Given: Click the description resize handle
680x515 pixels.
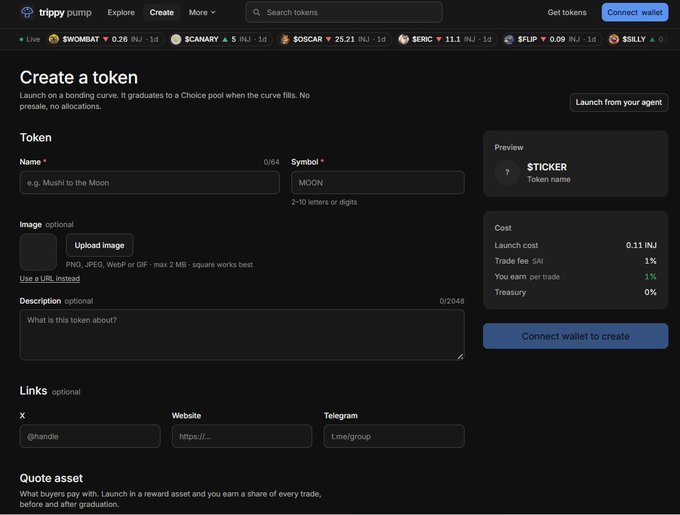Looking at the screenshot, I should (460, 356).
